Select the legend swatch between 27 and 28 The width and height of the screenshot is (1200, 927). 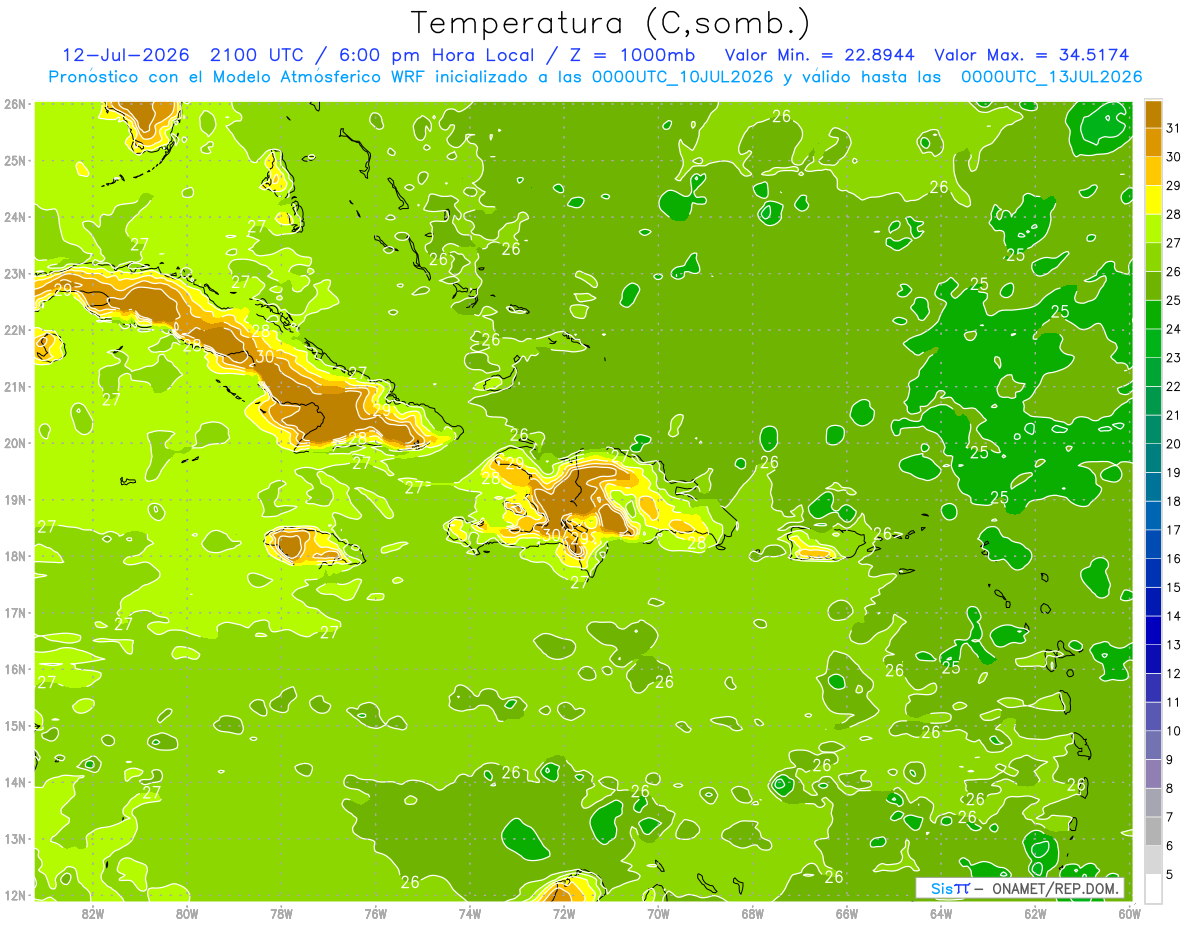click(x=1153, y=228)
